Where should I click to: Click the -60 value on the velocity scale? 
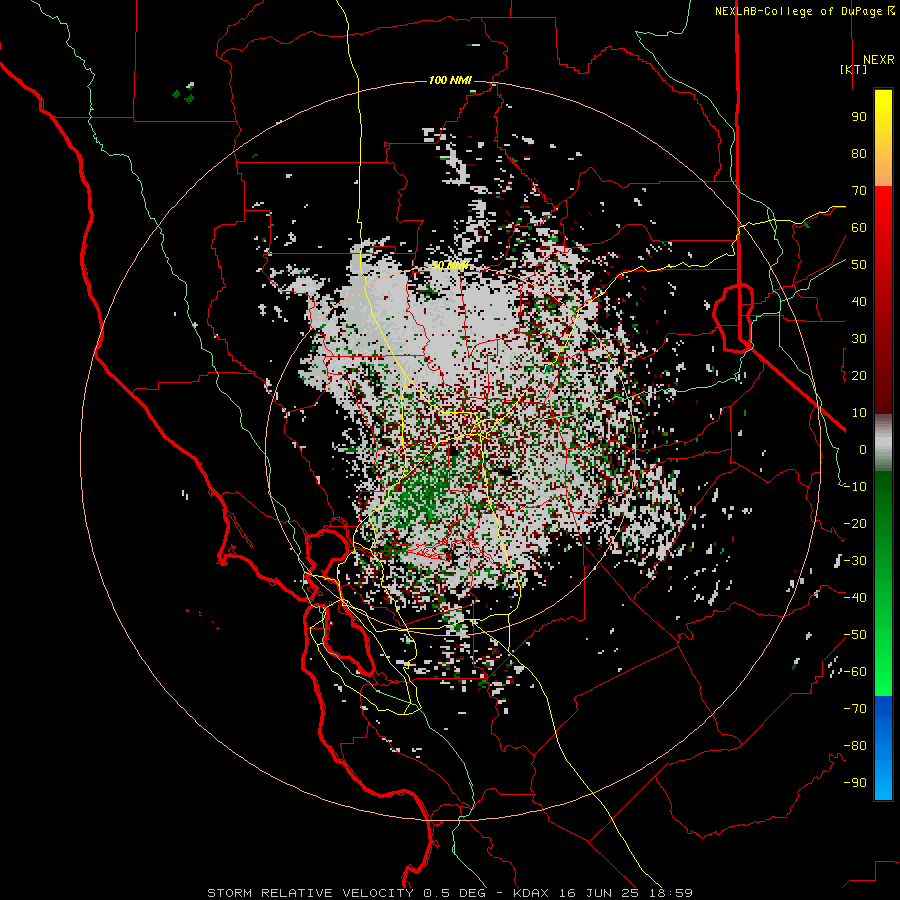pos(855,672)
